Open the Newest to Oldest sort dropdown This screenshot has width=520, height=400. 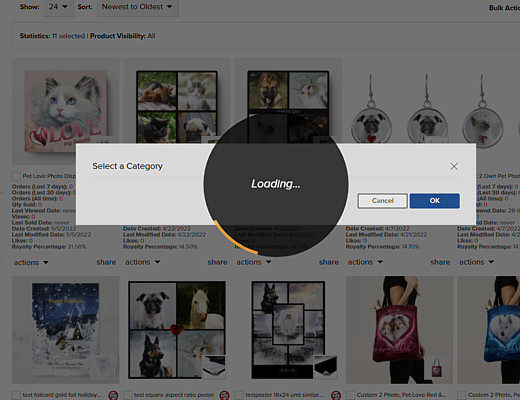coord(137,7)
